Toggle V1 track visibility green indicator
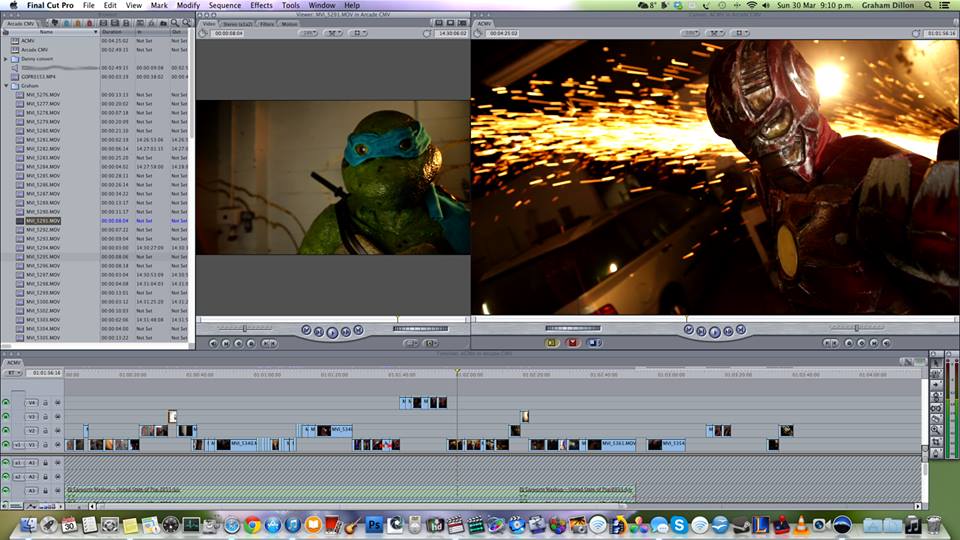Screen dimensions: 960x540 click(x=6, y=444)
